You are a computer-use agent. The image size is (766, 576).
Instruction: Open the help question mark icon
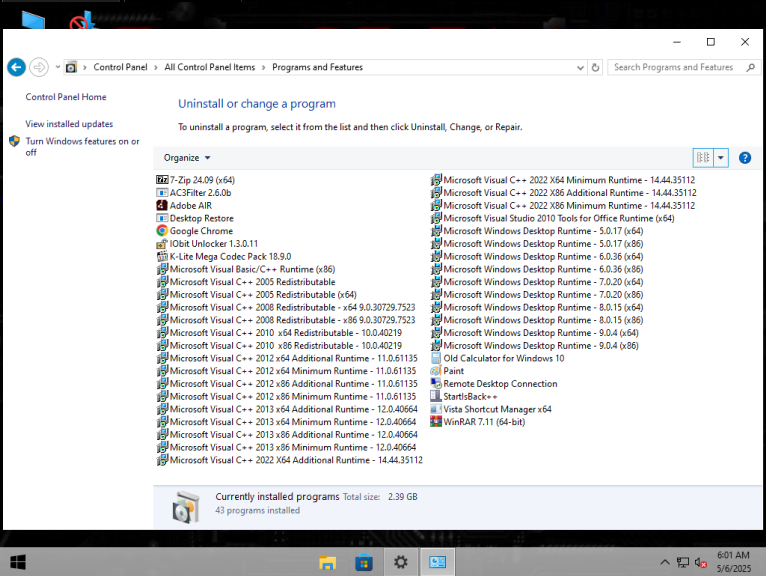745,158
